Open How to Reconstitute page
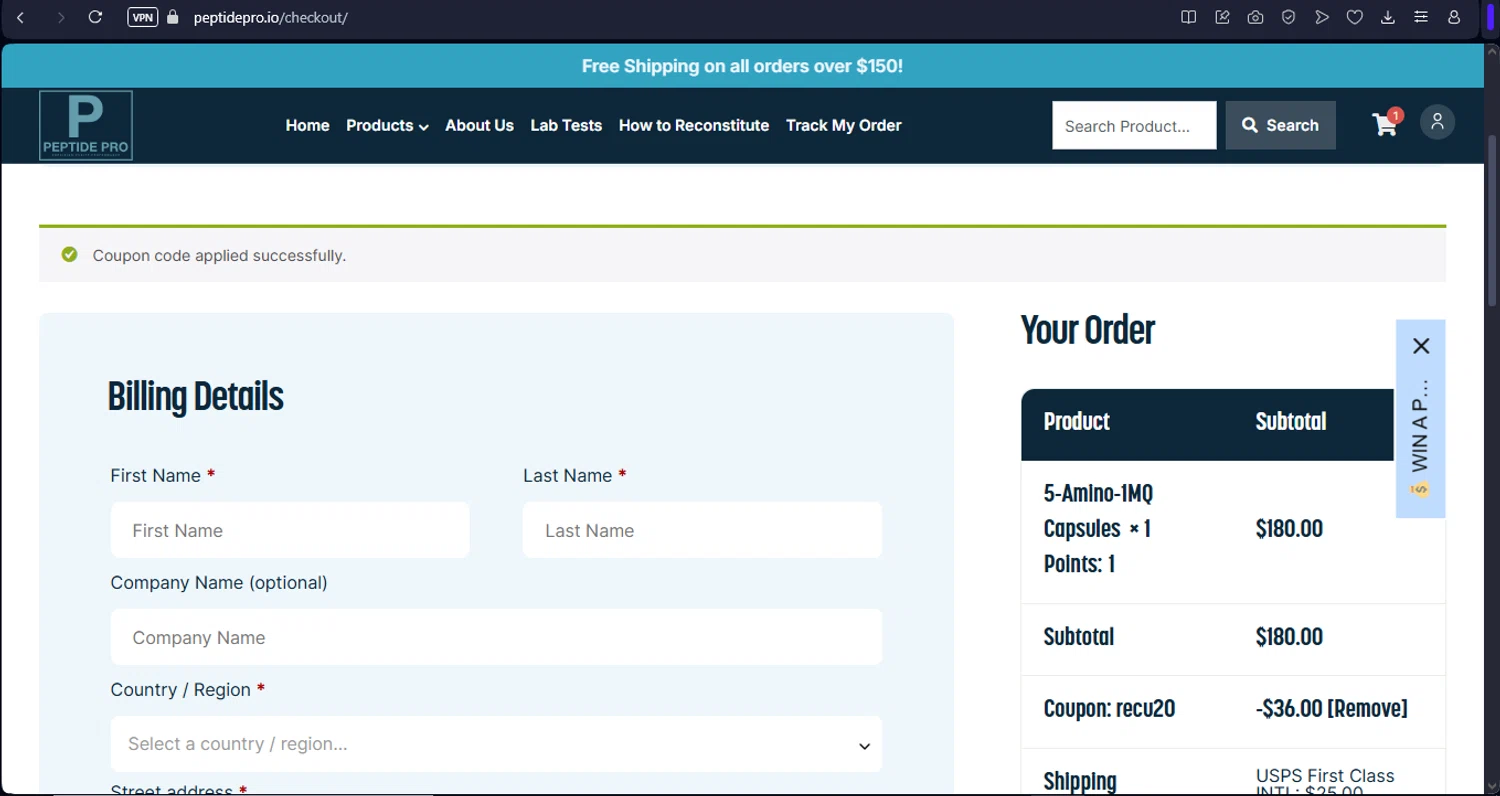 point(694,125)
